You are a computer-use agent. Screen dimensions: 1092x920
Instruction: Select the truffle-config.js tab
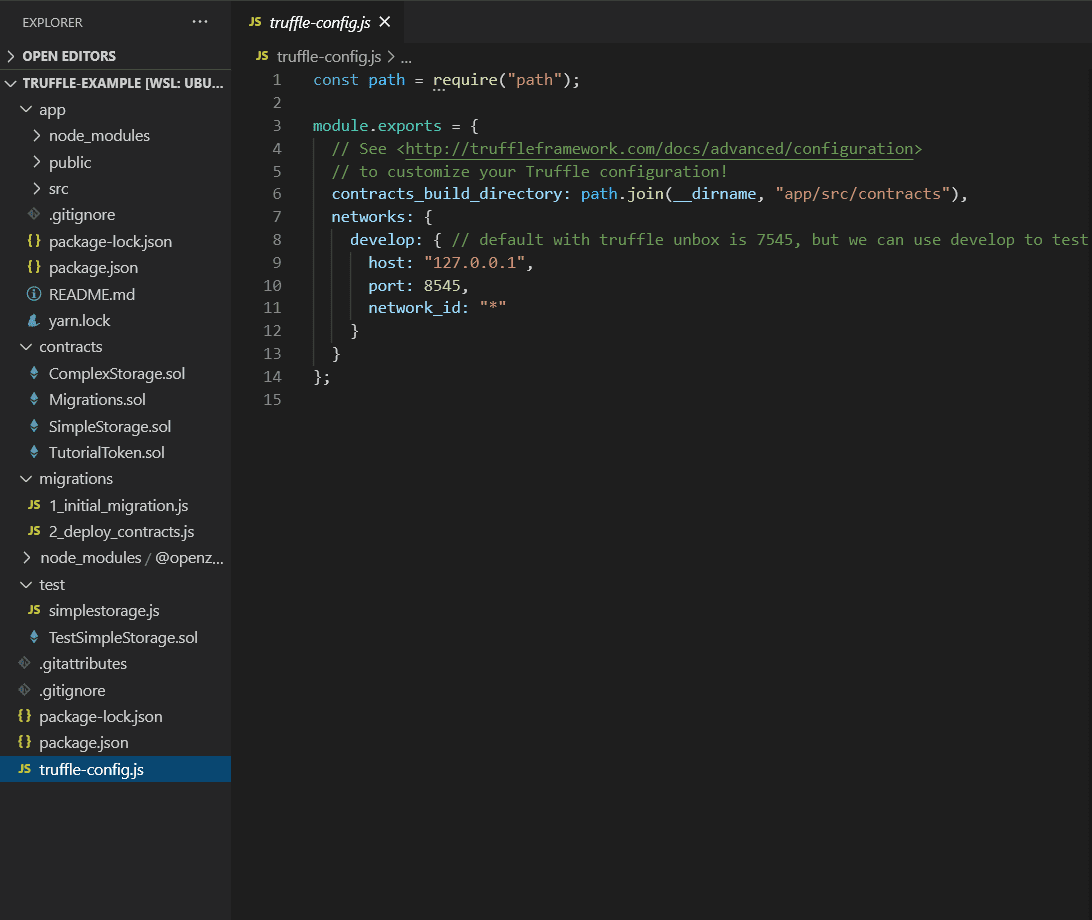(x=320, y=22)
